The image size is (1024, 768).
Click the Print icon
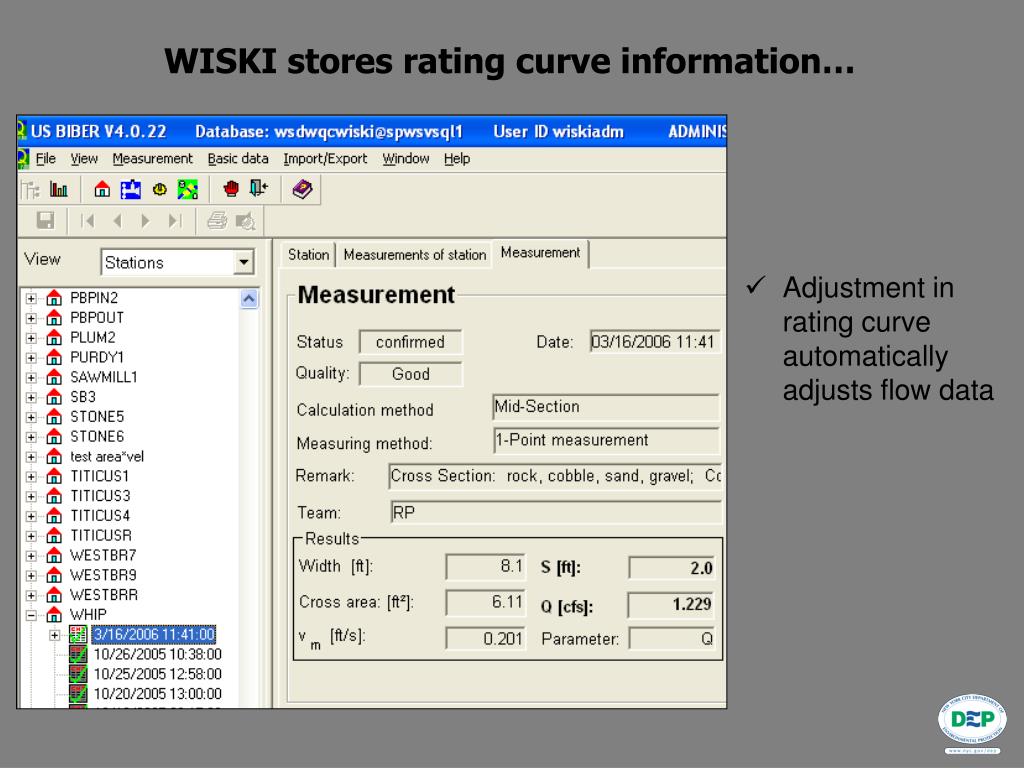pos(217,221)
